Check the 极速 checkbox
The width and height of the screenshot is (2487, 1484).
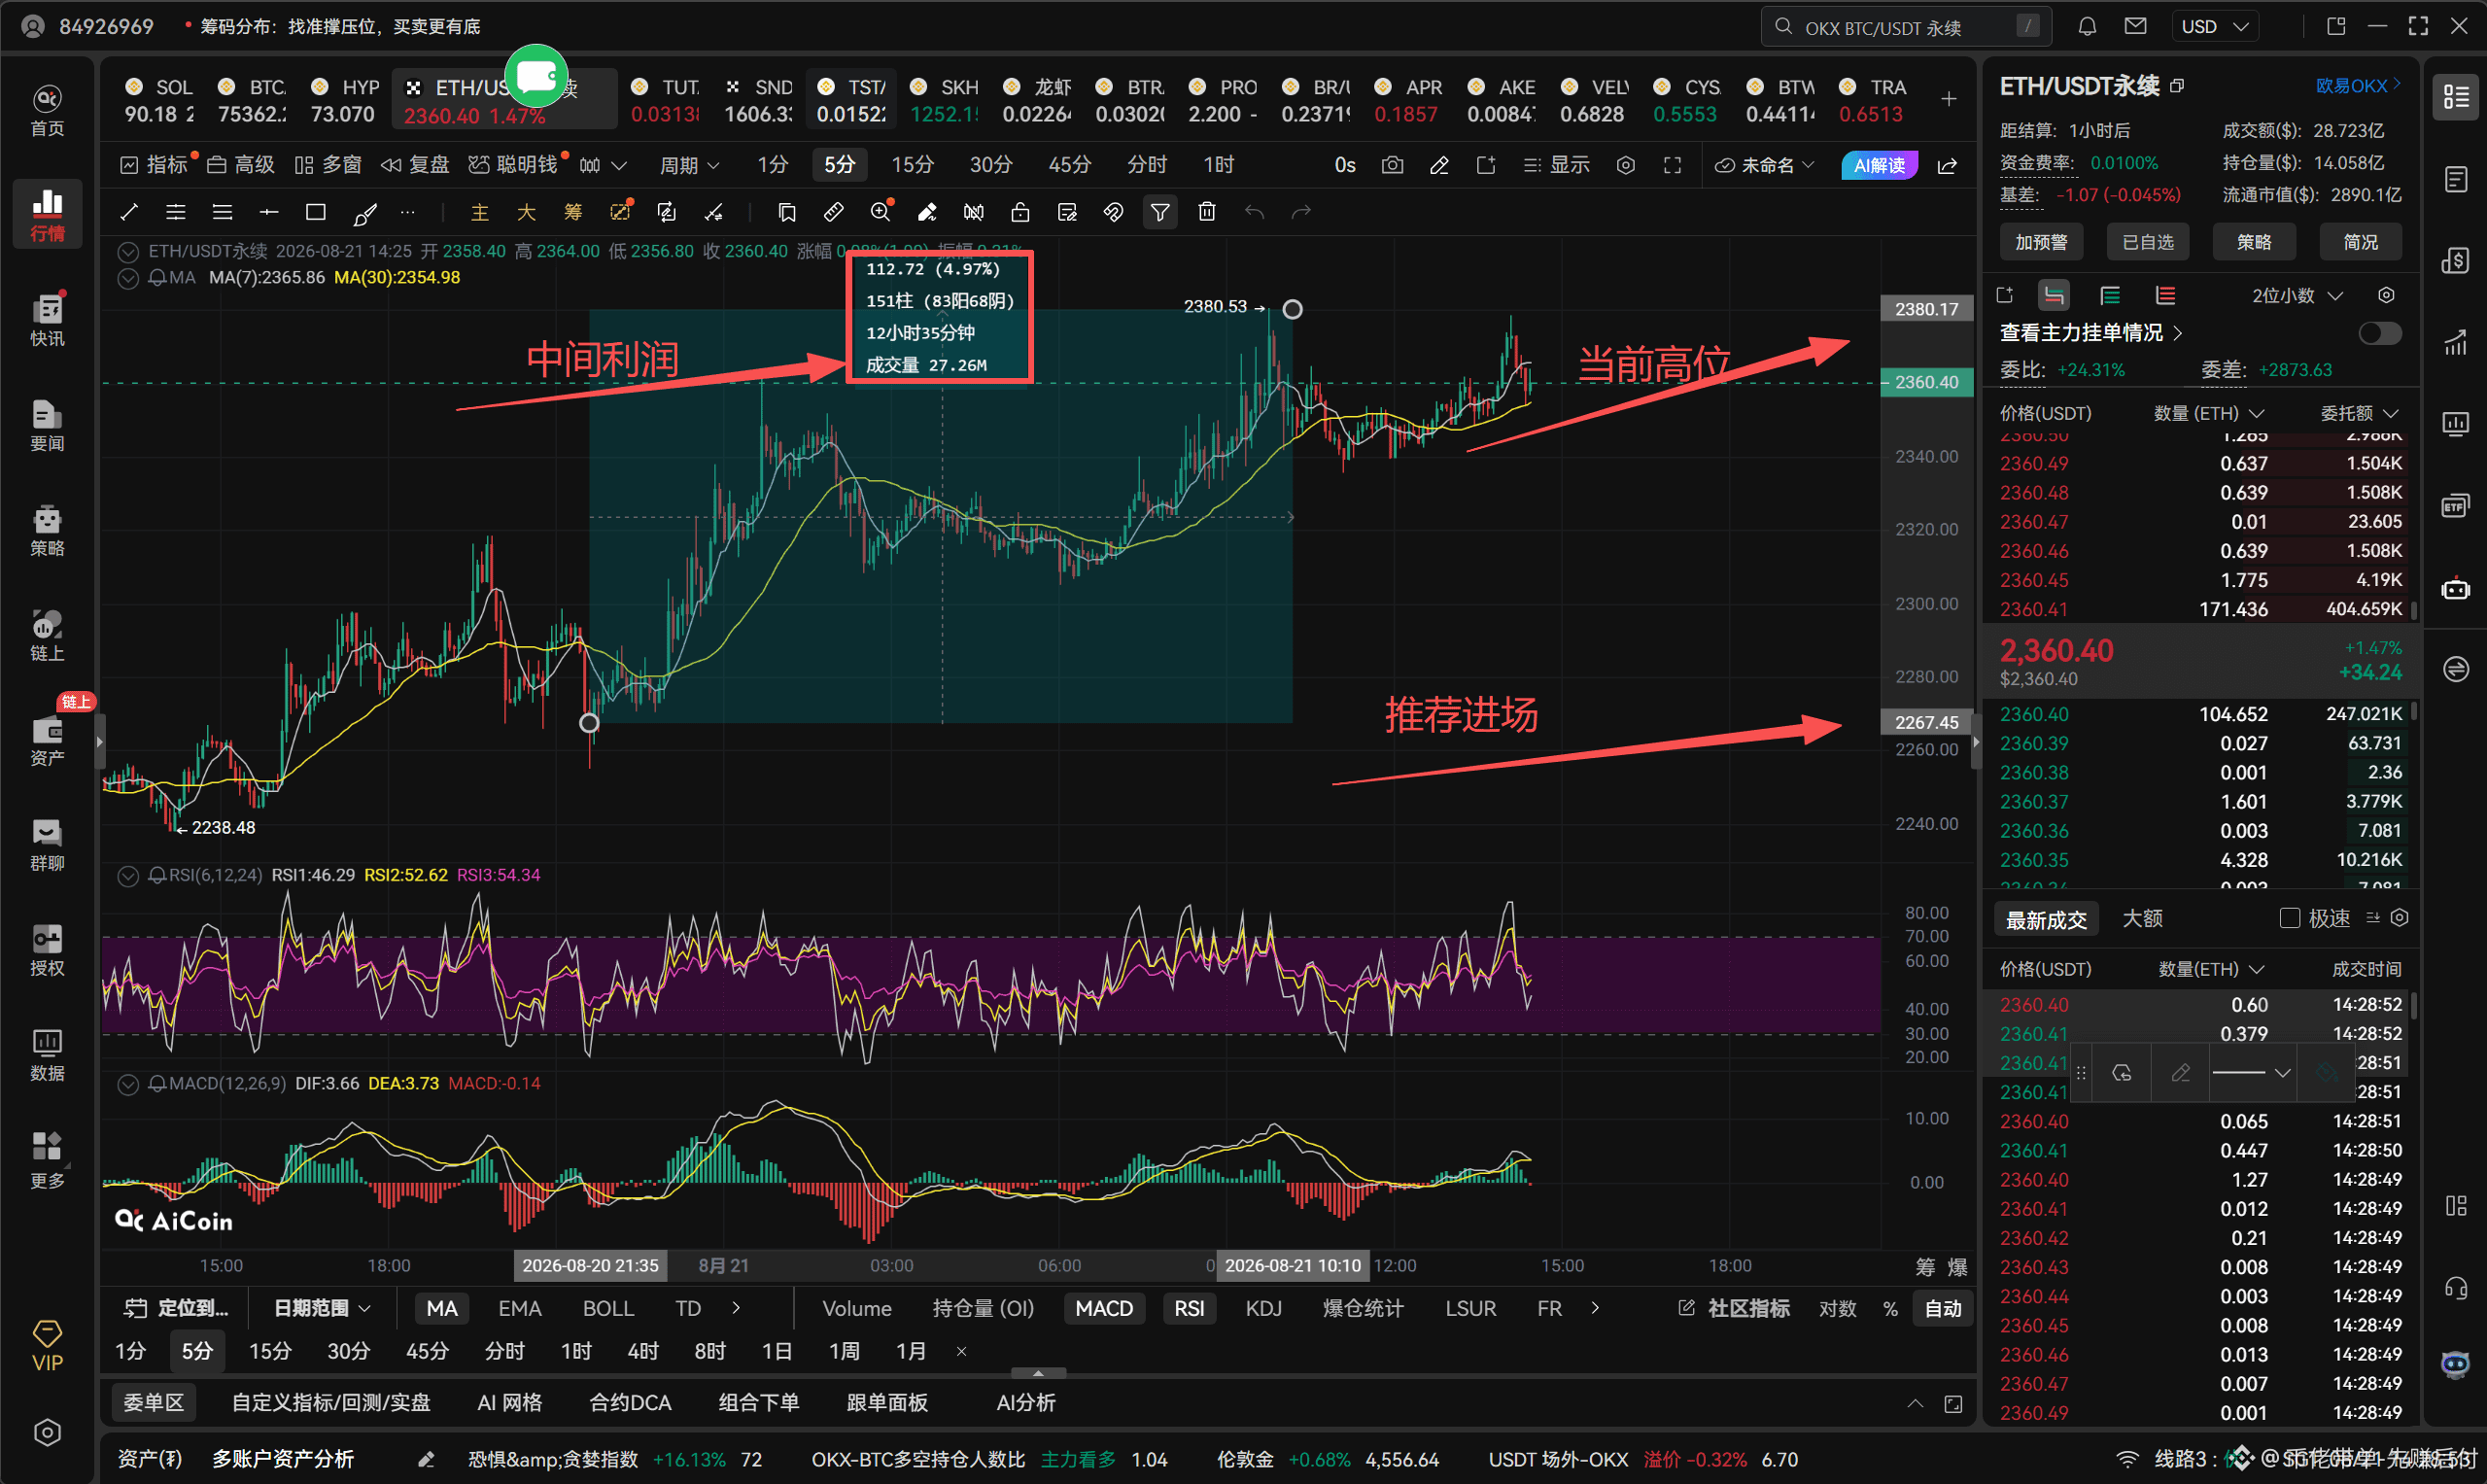[x=2288, y=918]
